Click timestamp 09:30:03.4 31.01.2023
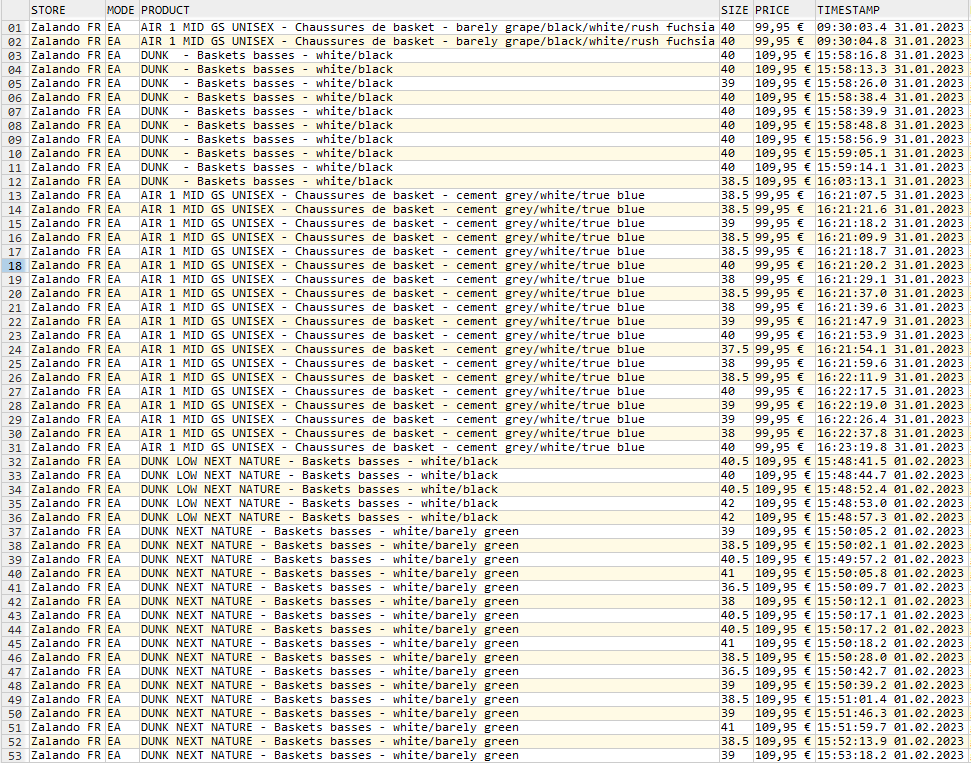 (890, 27)
